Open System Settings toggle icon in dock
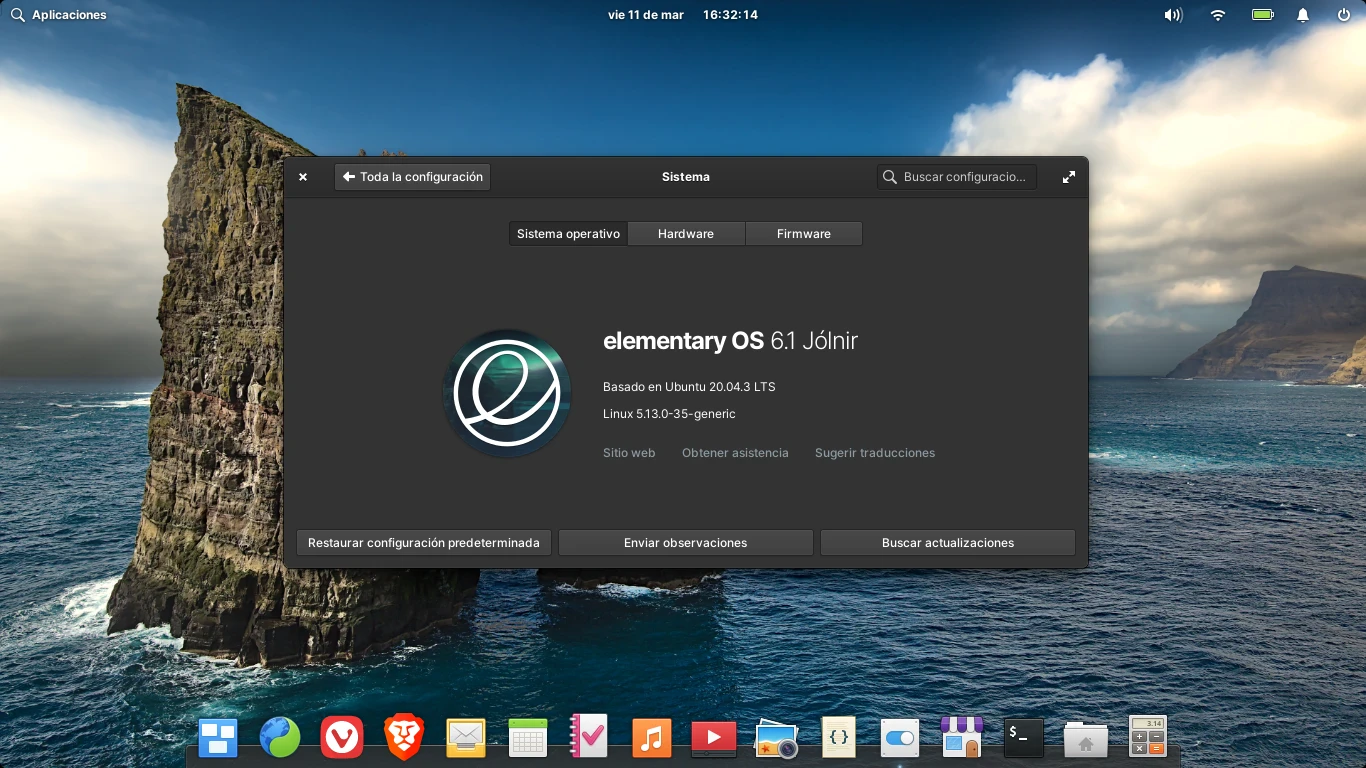The image size is (1366, 768). [900, 738]
